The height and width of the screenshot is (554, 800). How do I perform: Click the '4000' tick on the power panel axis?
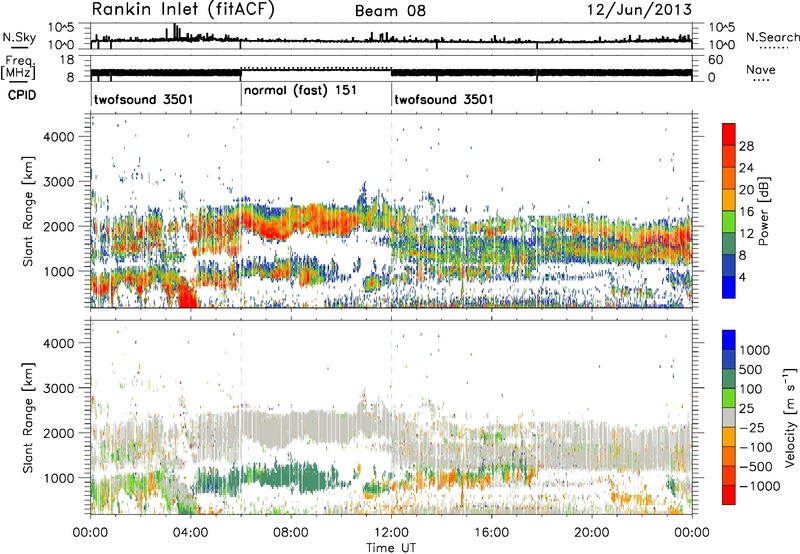point(59,137)
